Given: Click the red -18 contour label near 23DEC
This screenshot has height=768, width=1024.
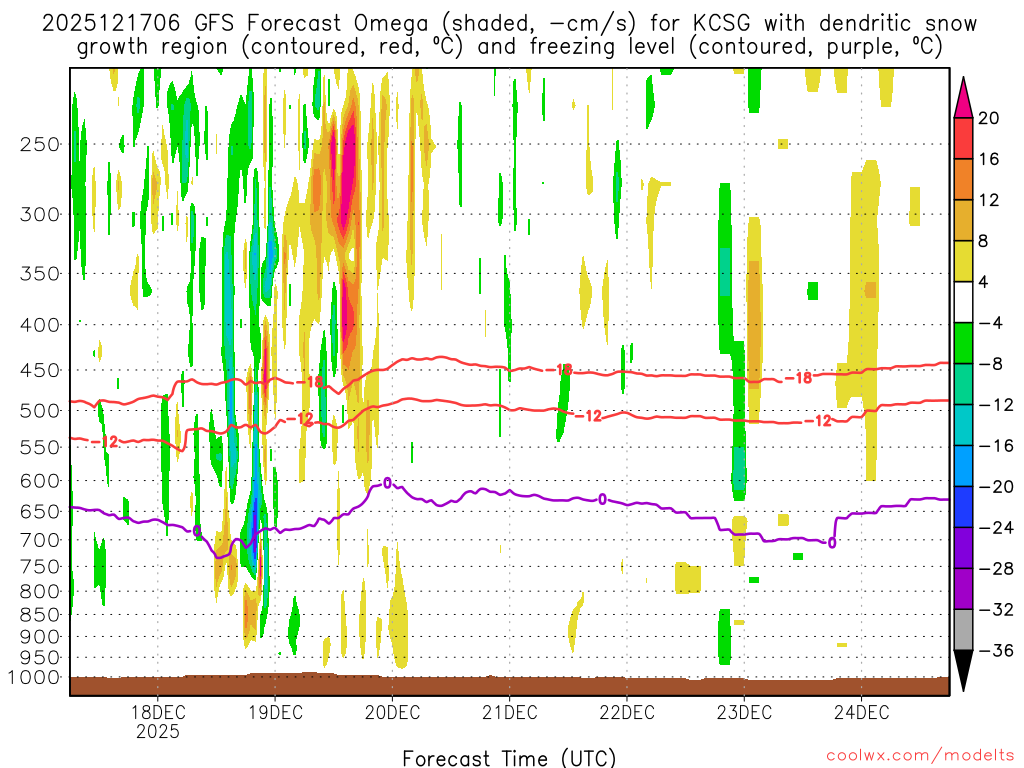Looking at the screenshot, I should coord(798,377).
